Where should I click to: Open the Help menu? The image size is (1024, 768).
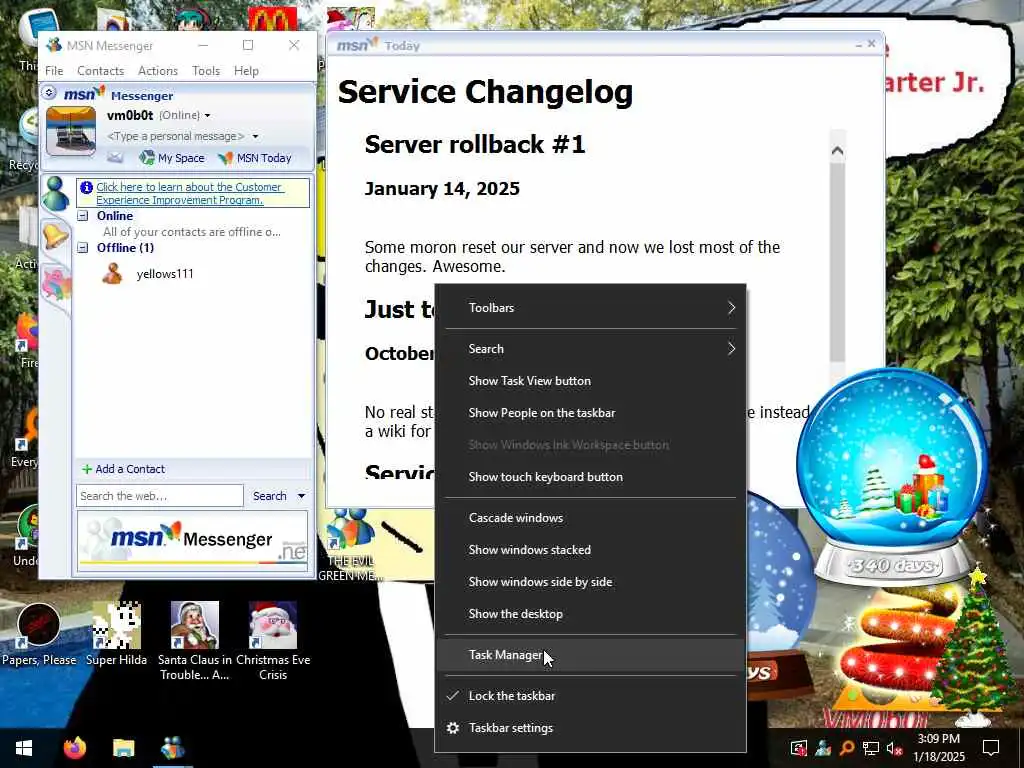pyautogui.click(x=246, y=71)
